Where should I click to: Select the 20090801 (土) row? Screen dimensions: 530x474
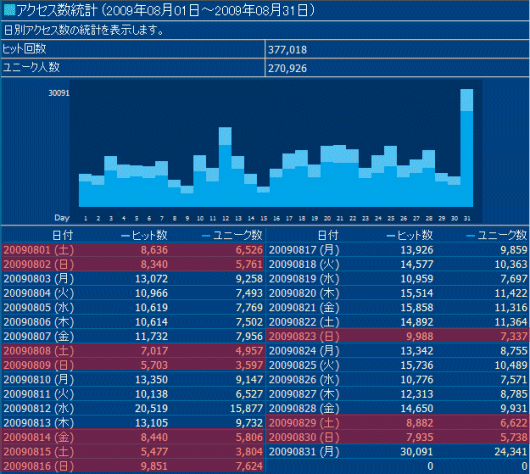coord(133,250)
